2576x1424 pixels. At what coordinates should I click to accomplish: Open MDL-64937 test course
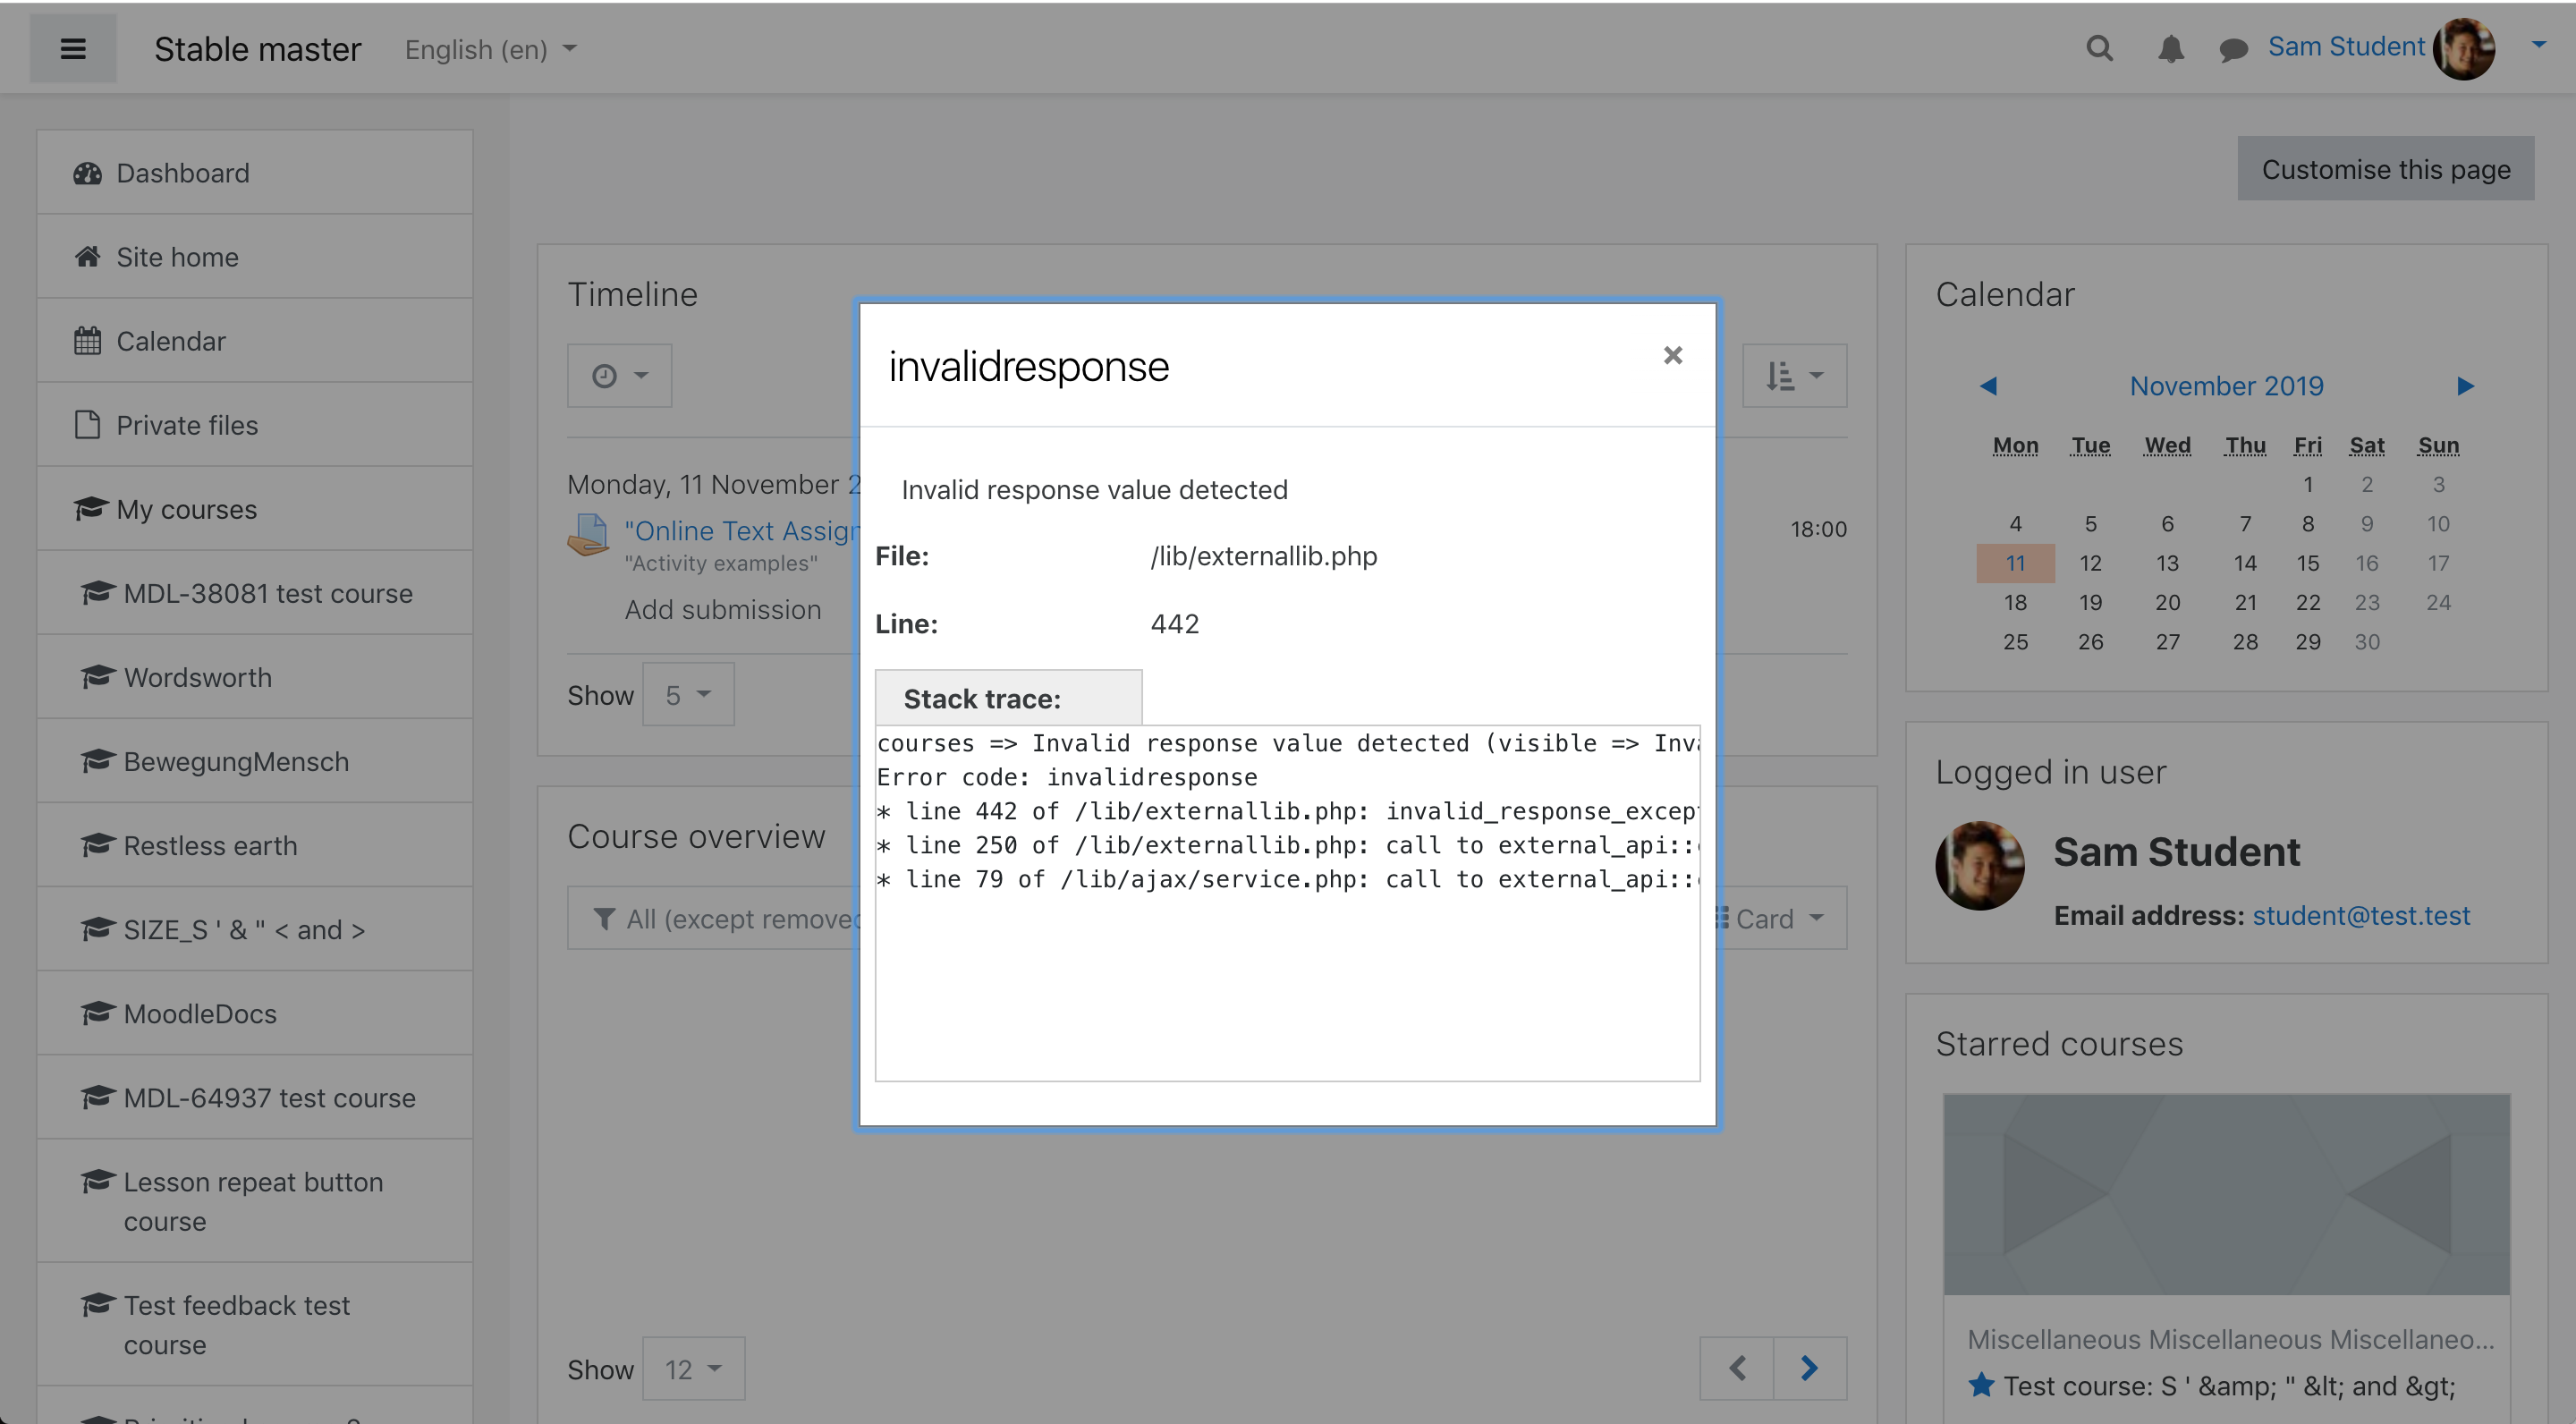click(255, 1096)
